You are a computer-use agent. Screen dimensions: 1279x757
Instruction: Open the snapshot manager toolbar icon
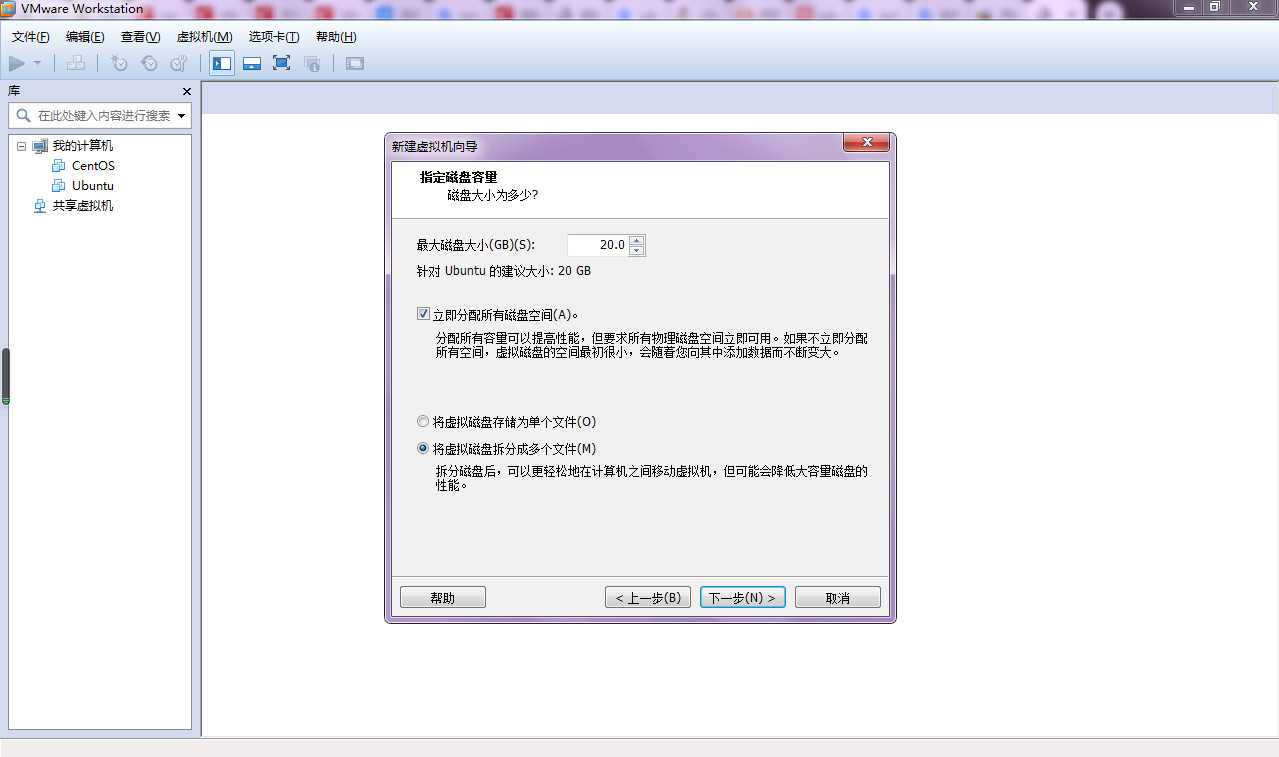(179, 63)
